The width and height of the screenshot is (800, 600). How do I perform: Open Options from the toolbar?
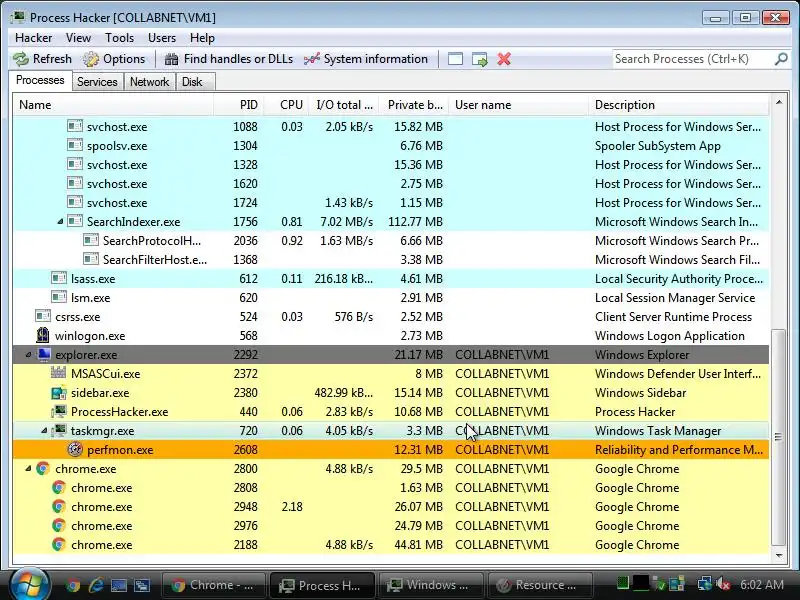pyautogui.click(x=114, y=59)
